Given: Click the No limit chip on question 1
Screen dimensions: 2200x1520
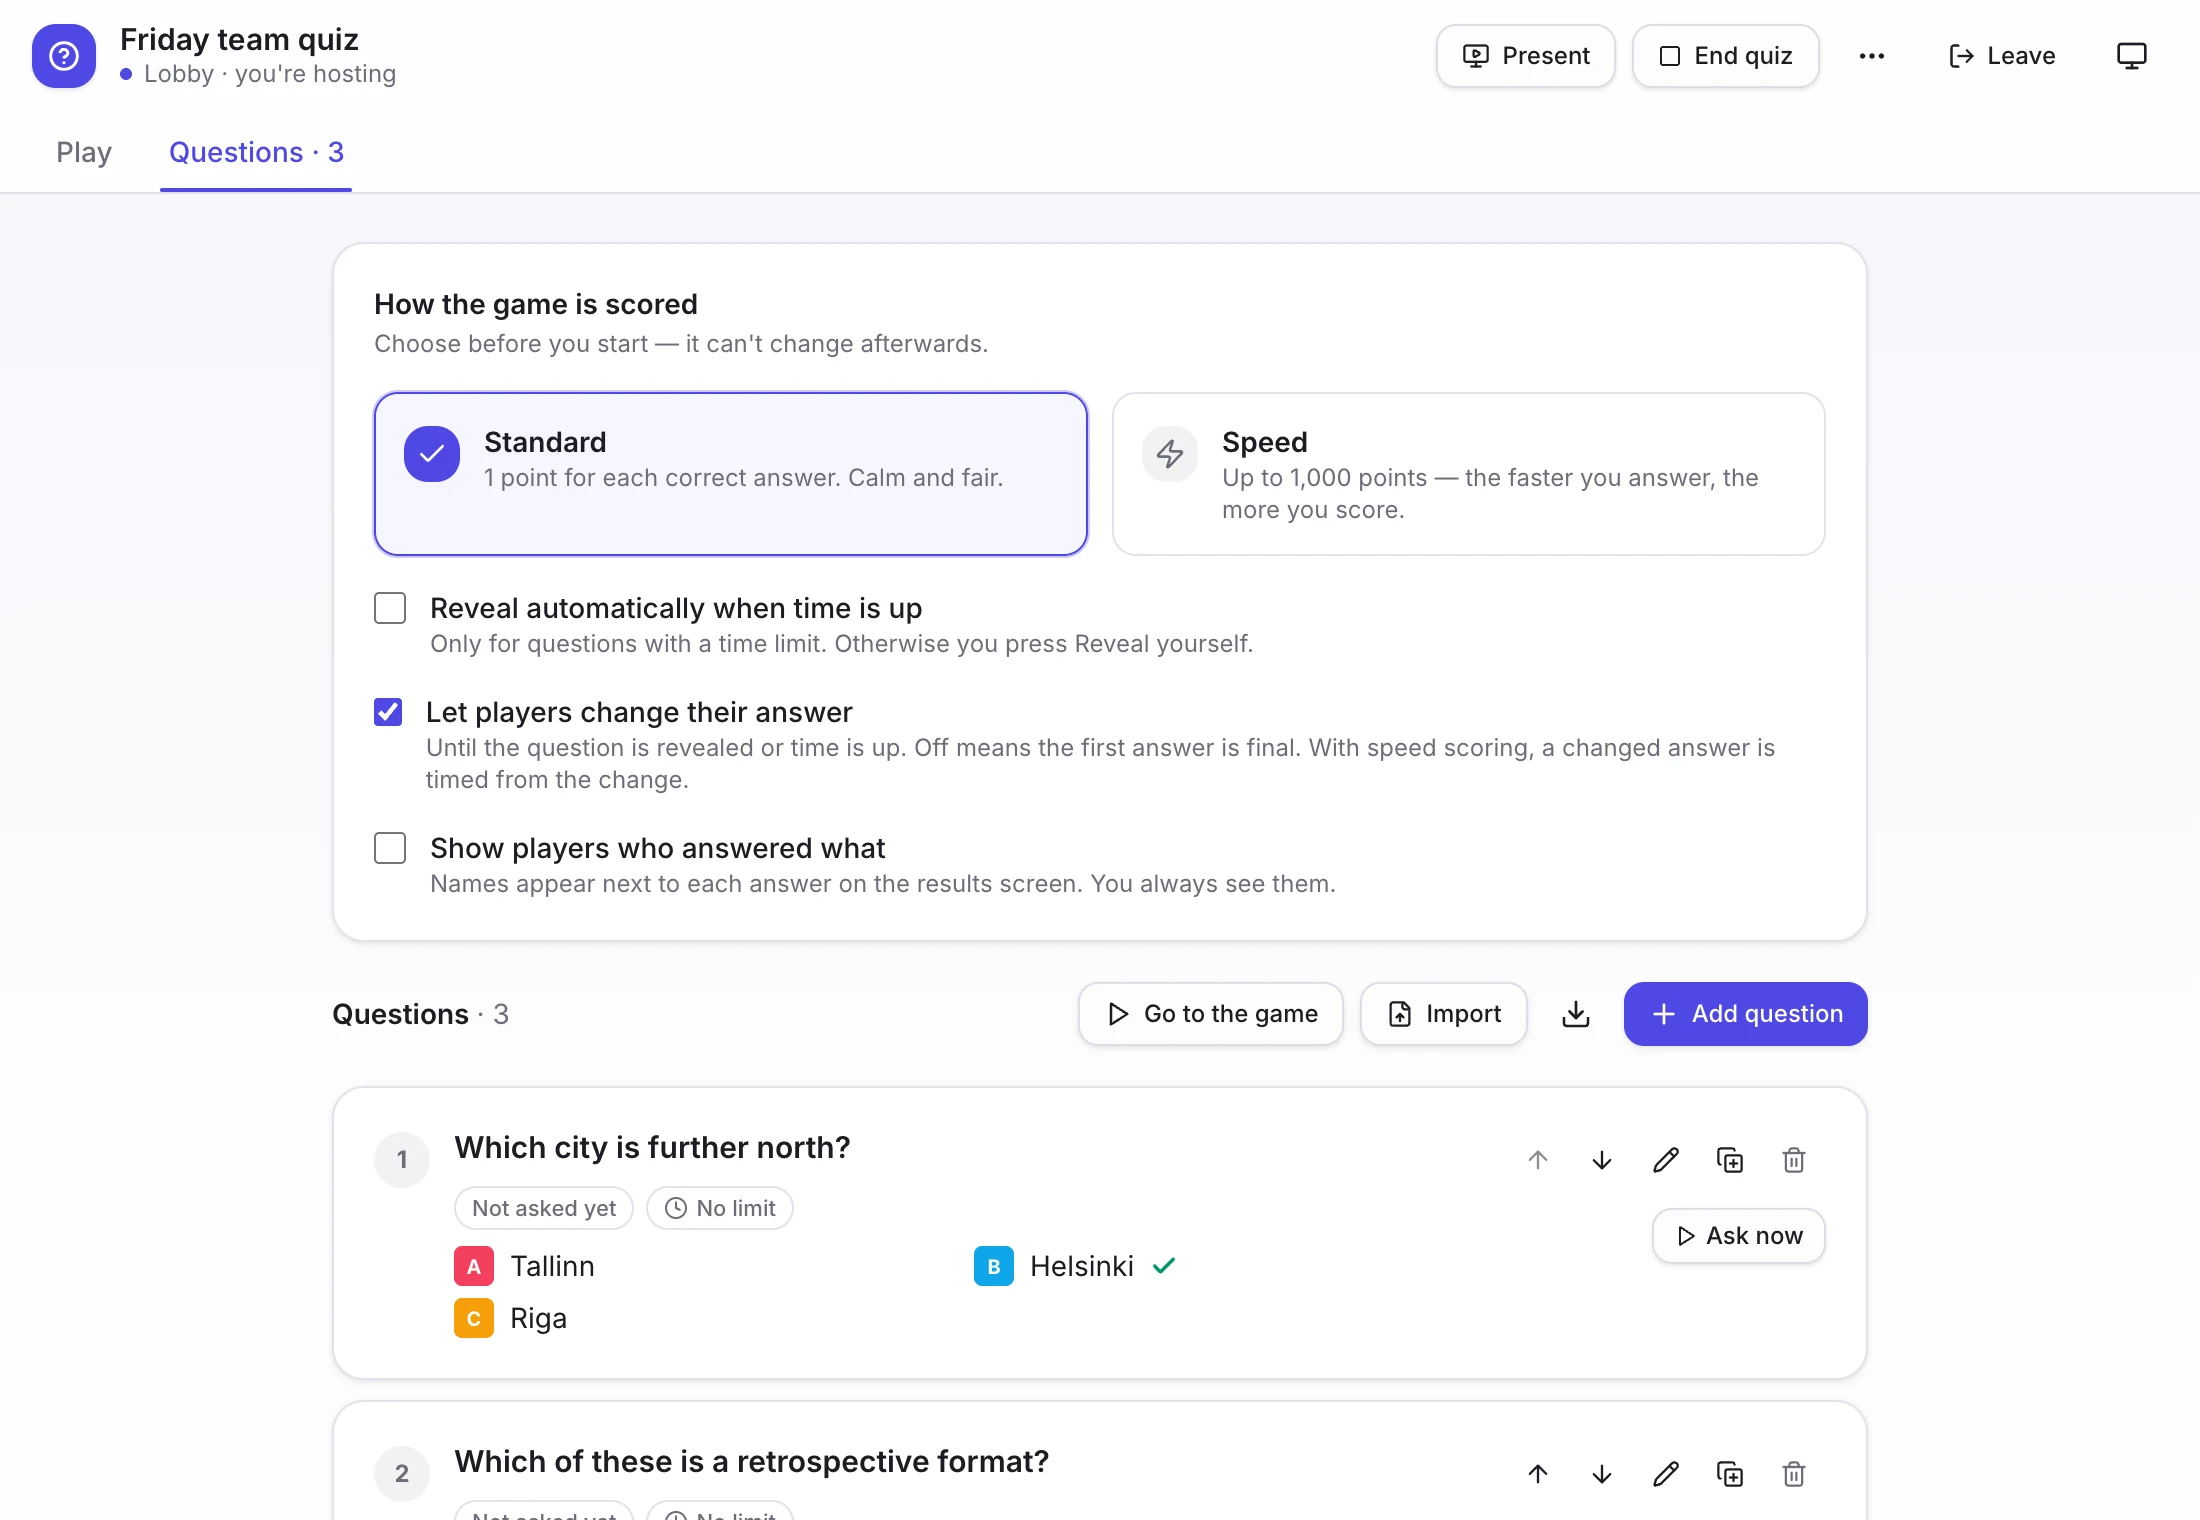Looking at the screenshot, I should pyautogui.click(x=720, y=1208).
